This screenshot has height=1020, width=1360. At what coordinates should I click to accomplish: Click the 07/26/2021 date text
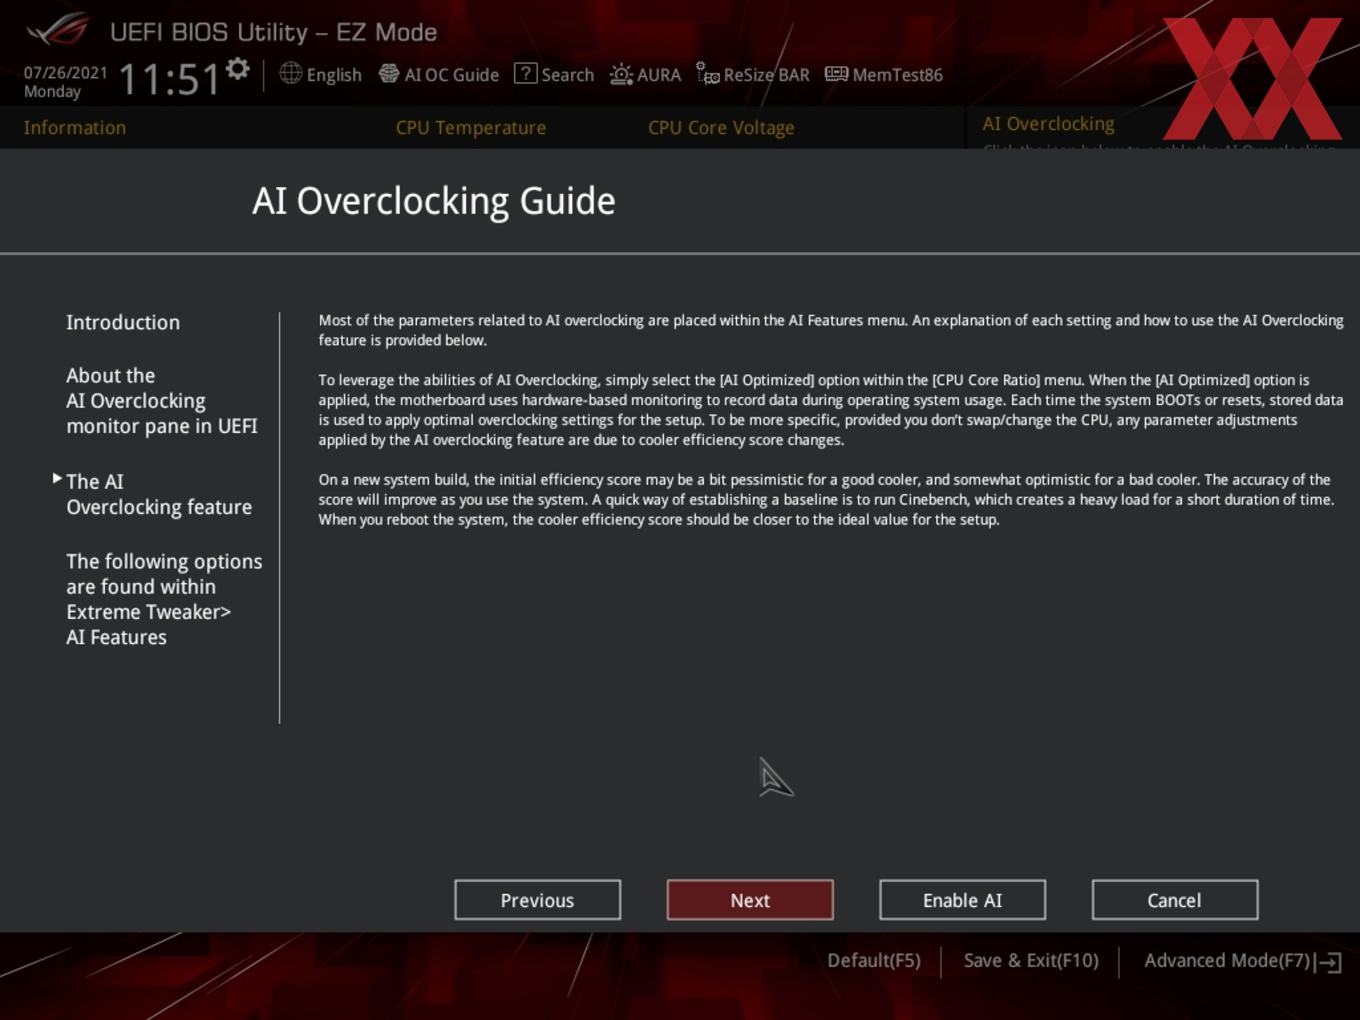coord(65,73)
